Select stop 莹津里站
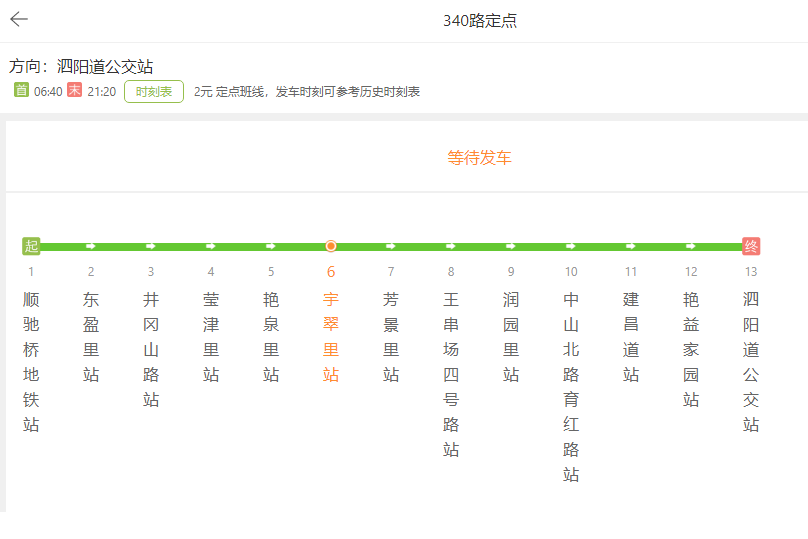Image resolution: width=808 pixels, height=539 pixels. pyautogui.click(x=211, y=337)
